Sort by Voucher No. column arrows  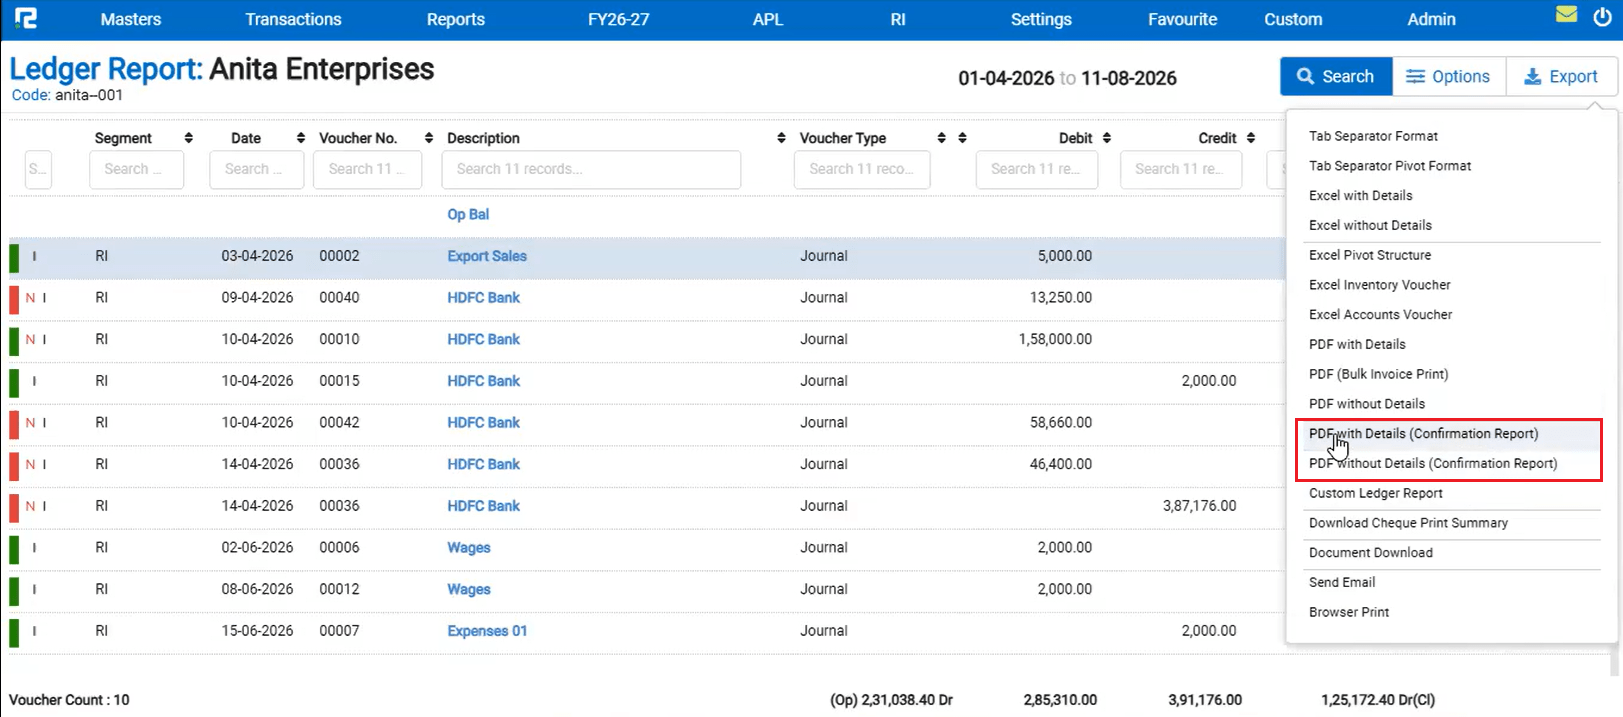coord(429,138)
